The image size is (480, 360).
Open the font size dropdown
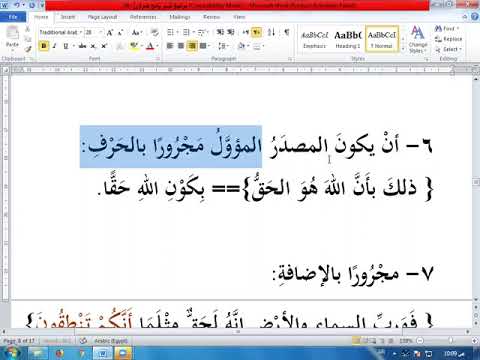coord(101,32)
